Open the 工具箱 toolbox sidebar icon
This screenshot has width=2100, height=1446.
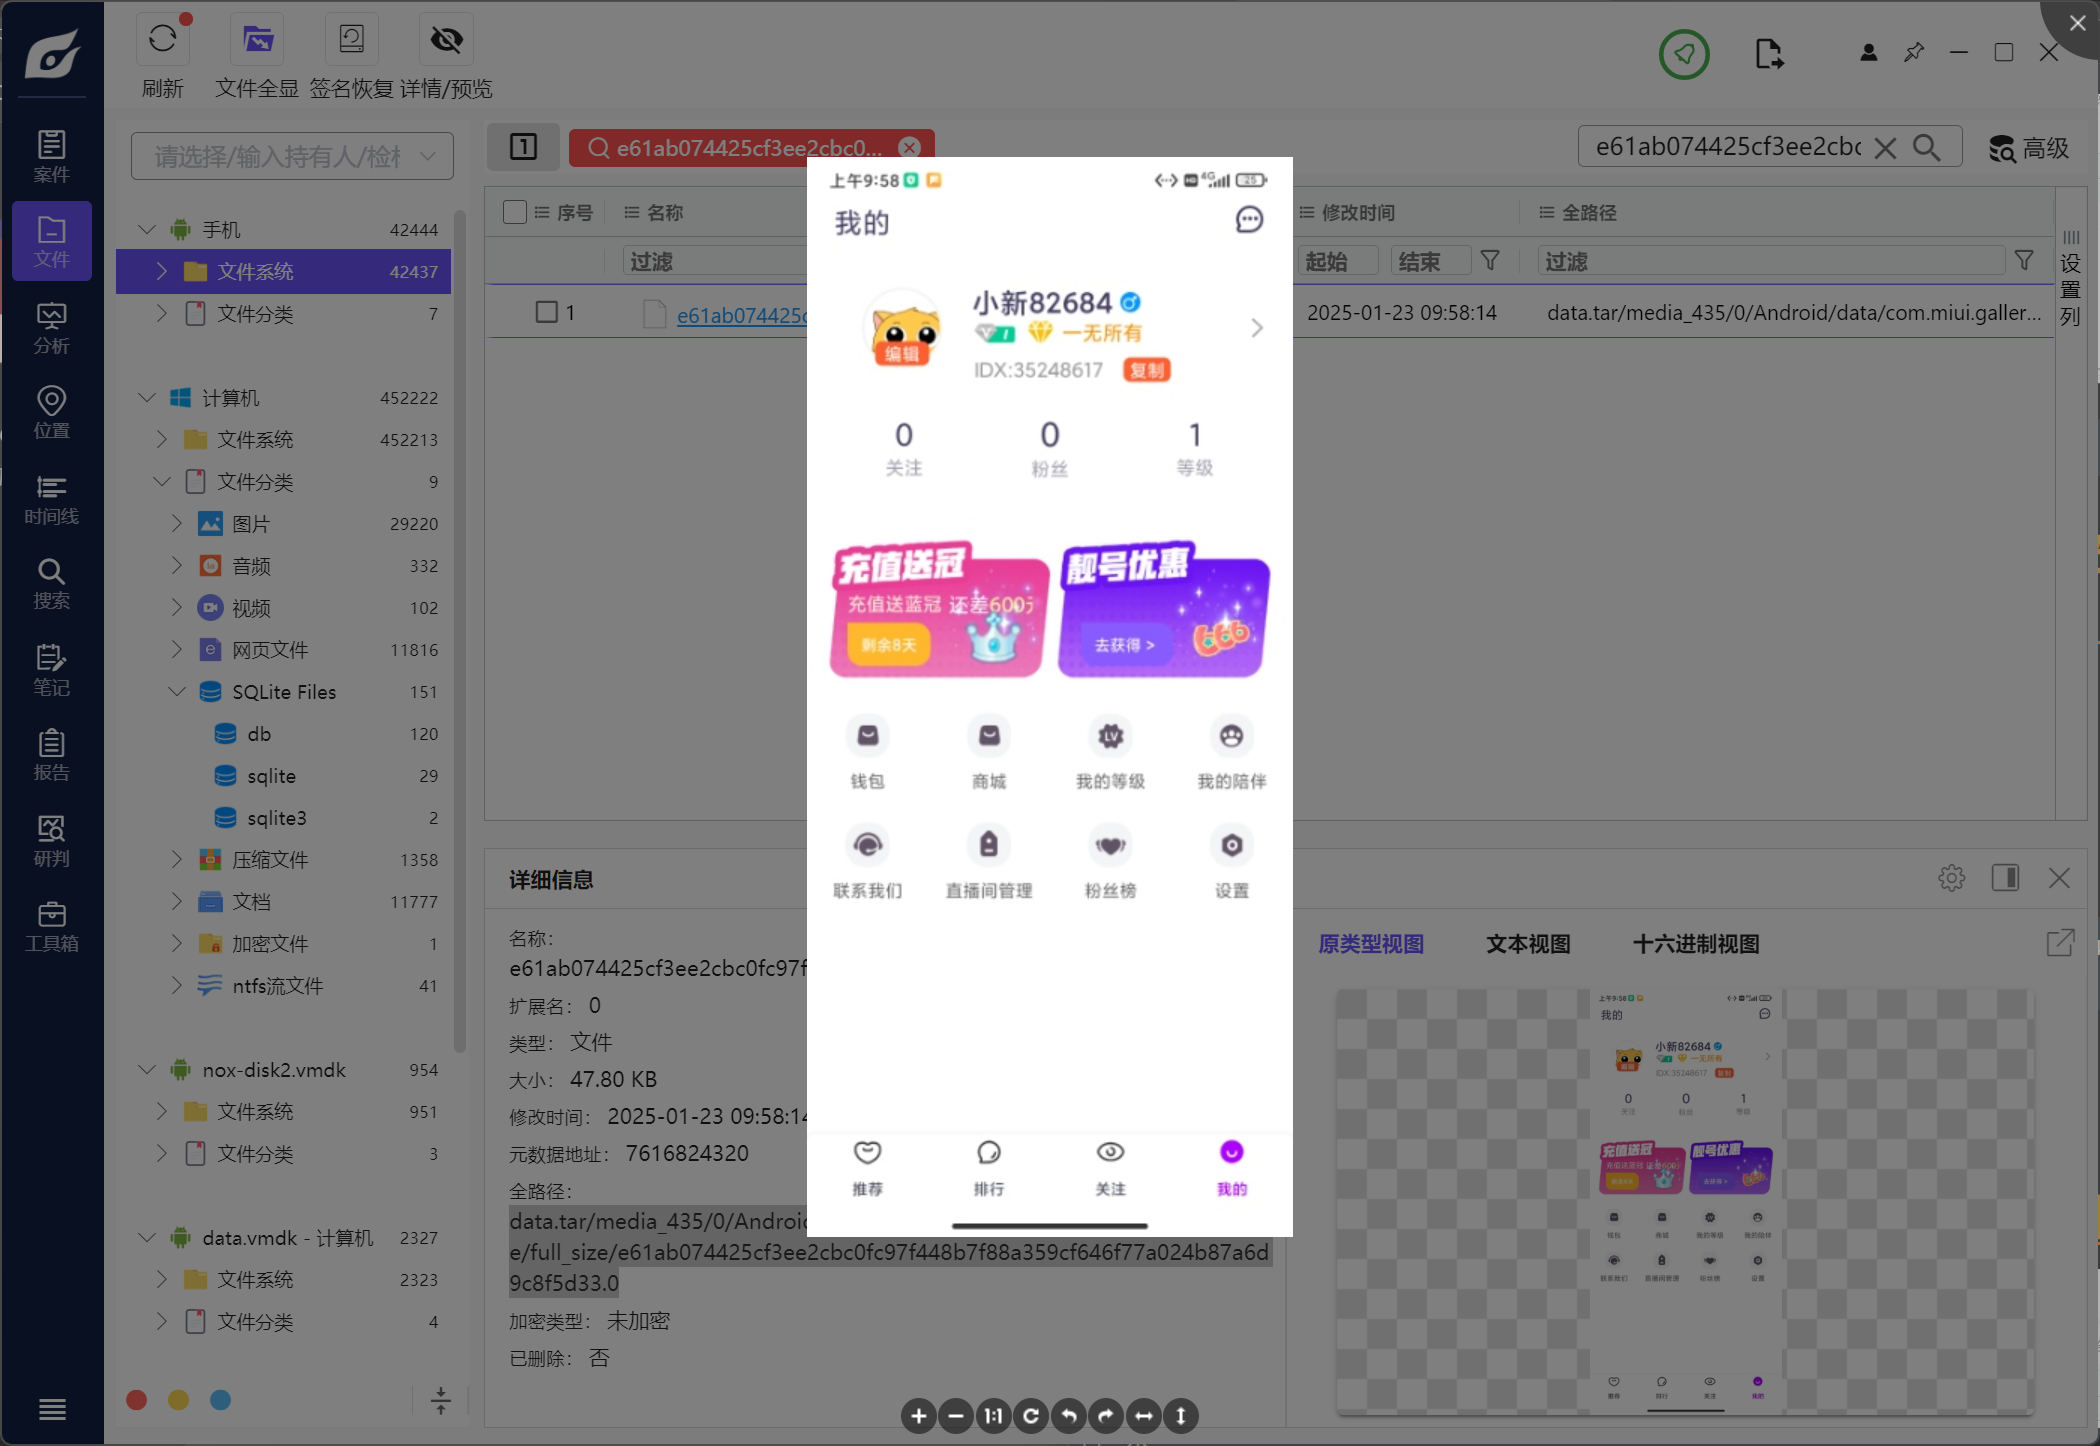(x=52, y=926)
